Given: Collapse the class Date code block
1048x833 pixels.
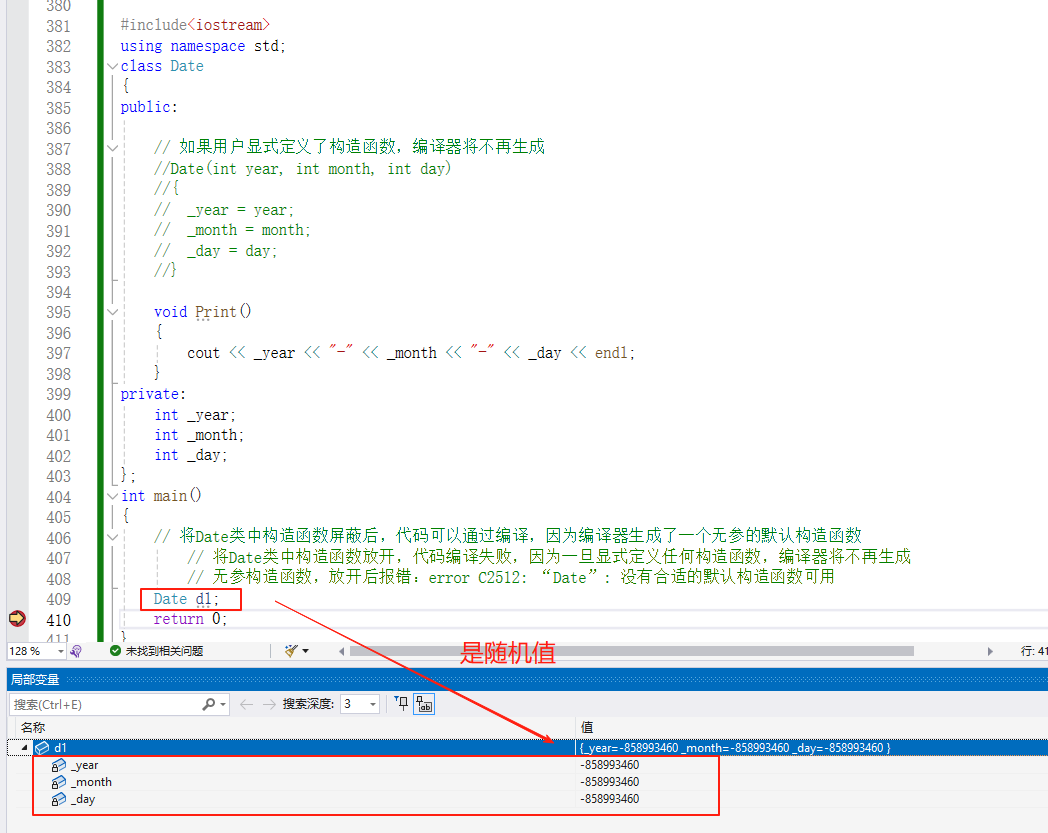Looking at the screenshot, I should [x=112, y=66].
